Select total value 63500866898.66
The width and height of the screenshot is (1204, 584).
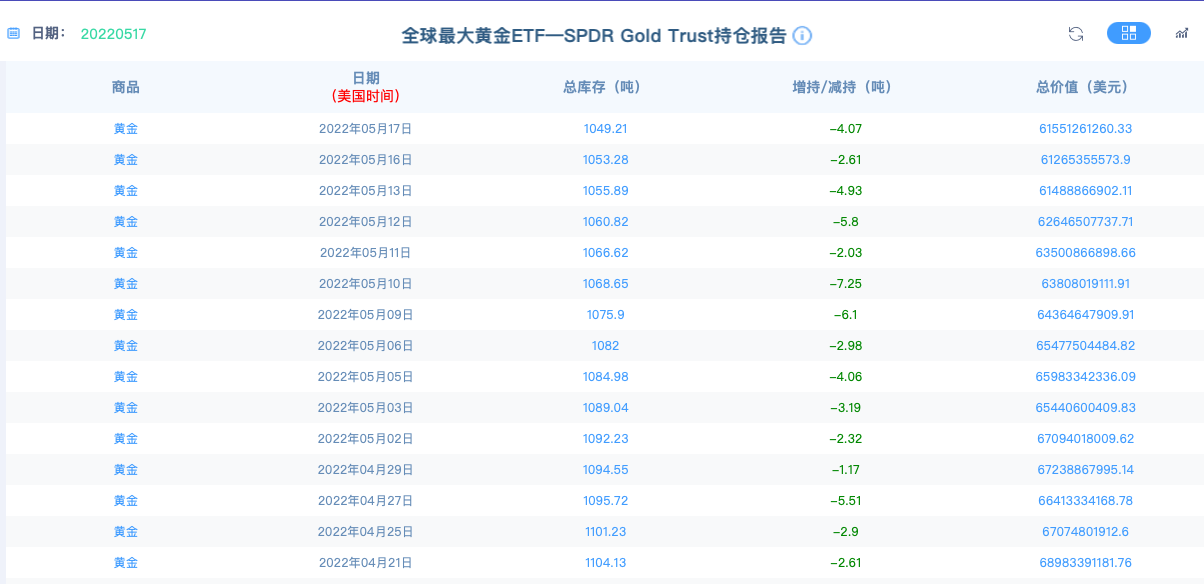click(1085, 253)
